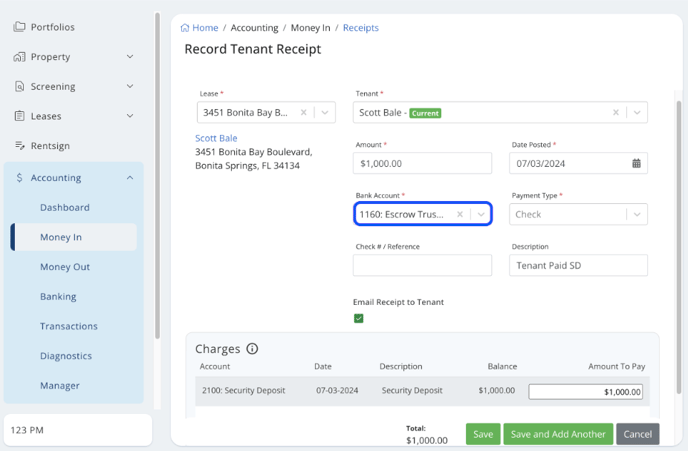Clear the Tenant selection with X icon
This screenshot has height=451, width=688.
point(616,113)
